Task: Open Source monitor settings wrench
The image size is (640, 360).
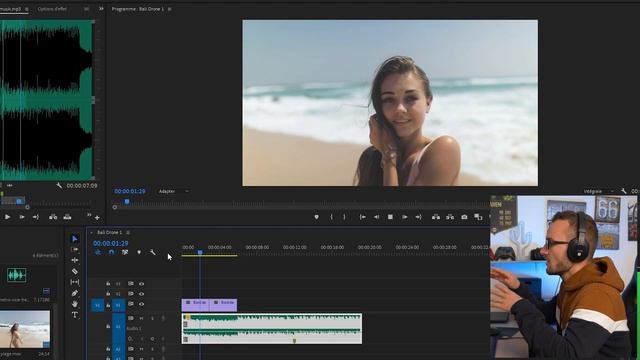Action: pyautogui.click(x=59, y=186)
